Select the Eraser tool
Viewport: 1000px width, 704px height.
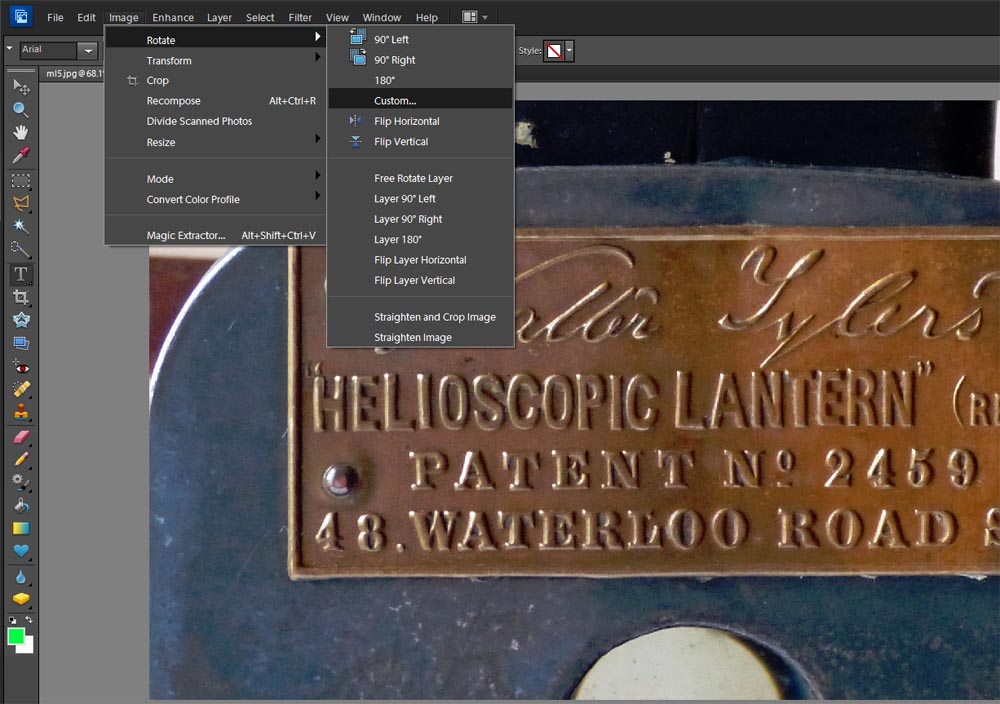click(x=21, y=437)
